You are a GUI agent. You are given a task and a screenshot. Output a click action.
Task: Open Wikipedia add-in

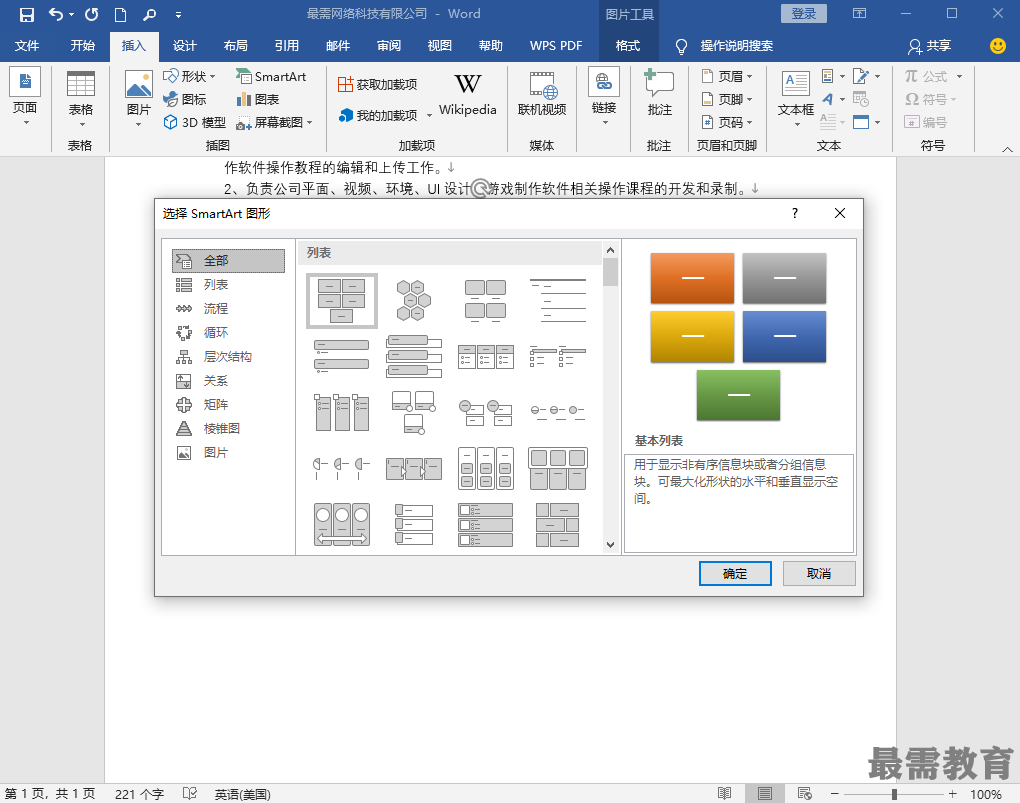[x=468, y=94]
